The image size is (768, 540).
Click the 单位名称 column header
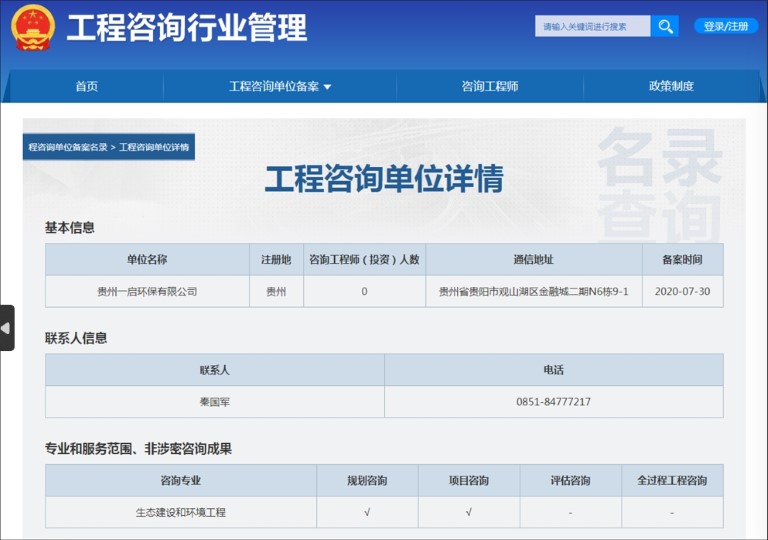coord(147,259)
